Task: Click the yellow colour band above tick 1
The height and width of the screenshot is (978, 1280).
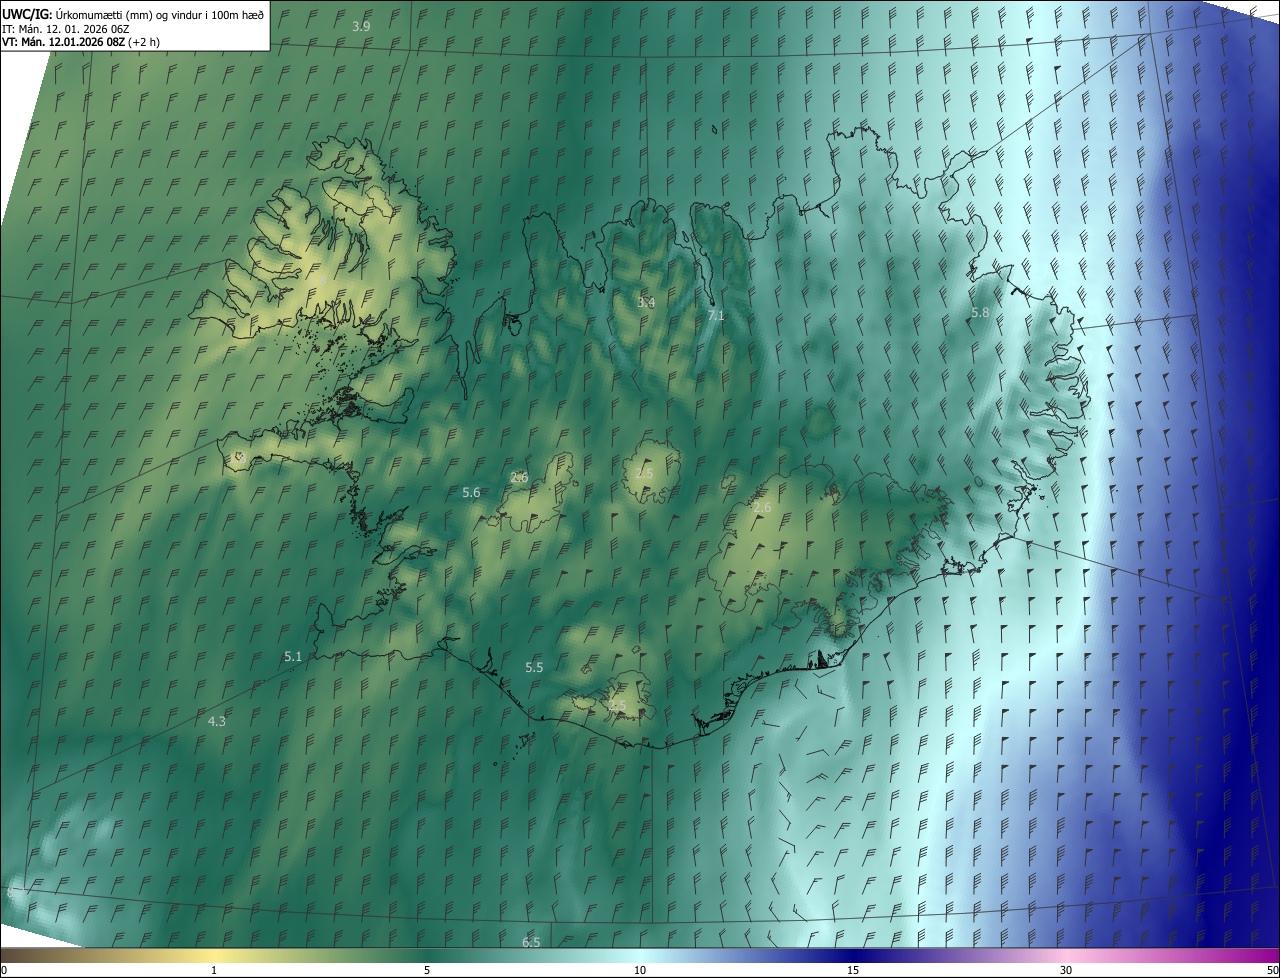Action: pos(214,956)
